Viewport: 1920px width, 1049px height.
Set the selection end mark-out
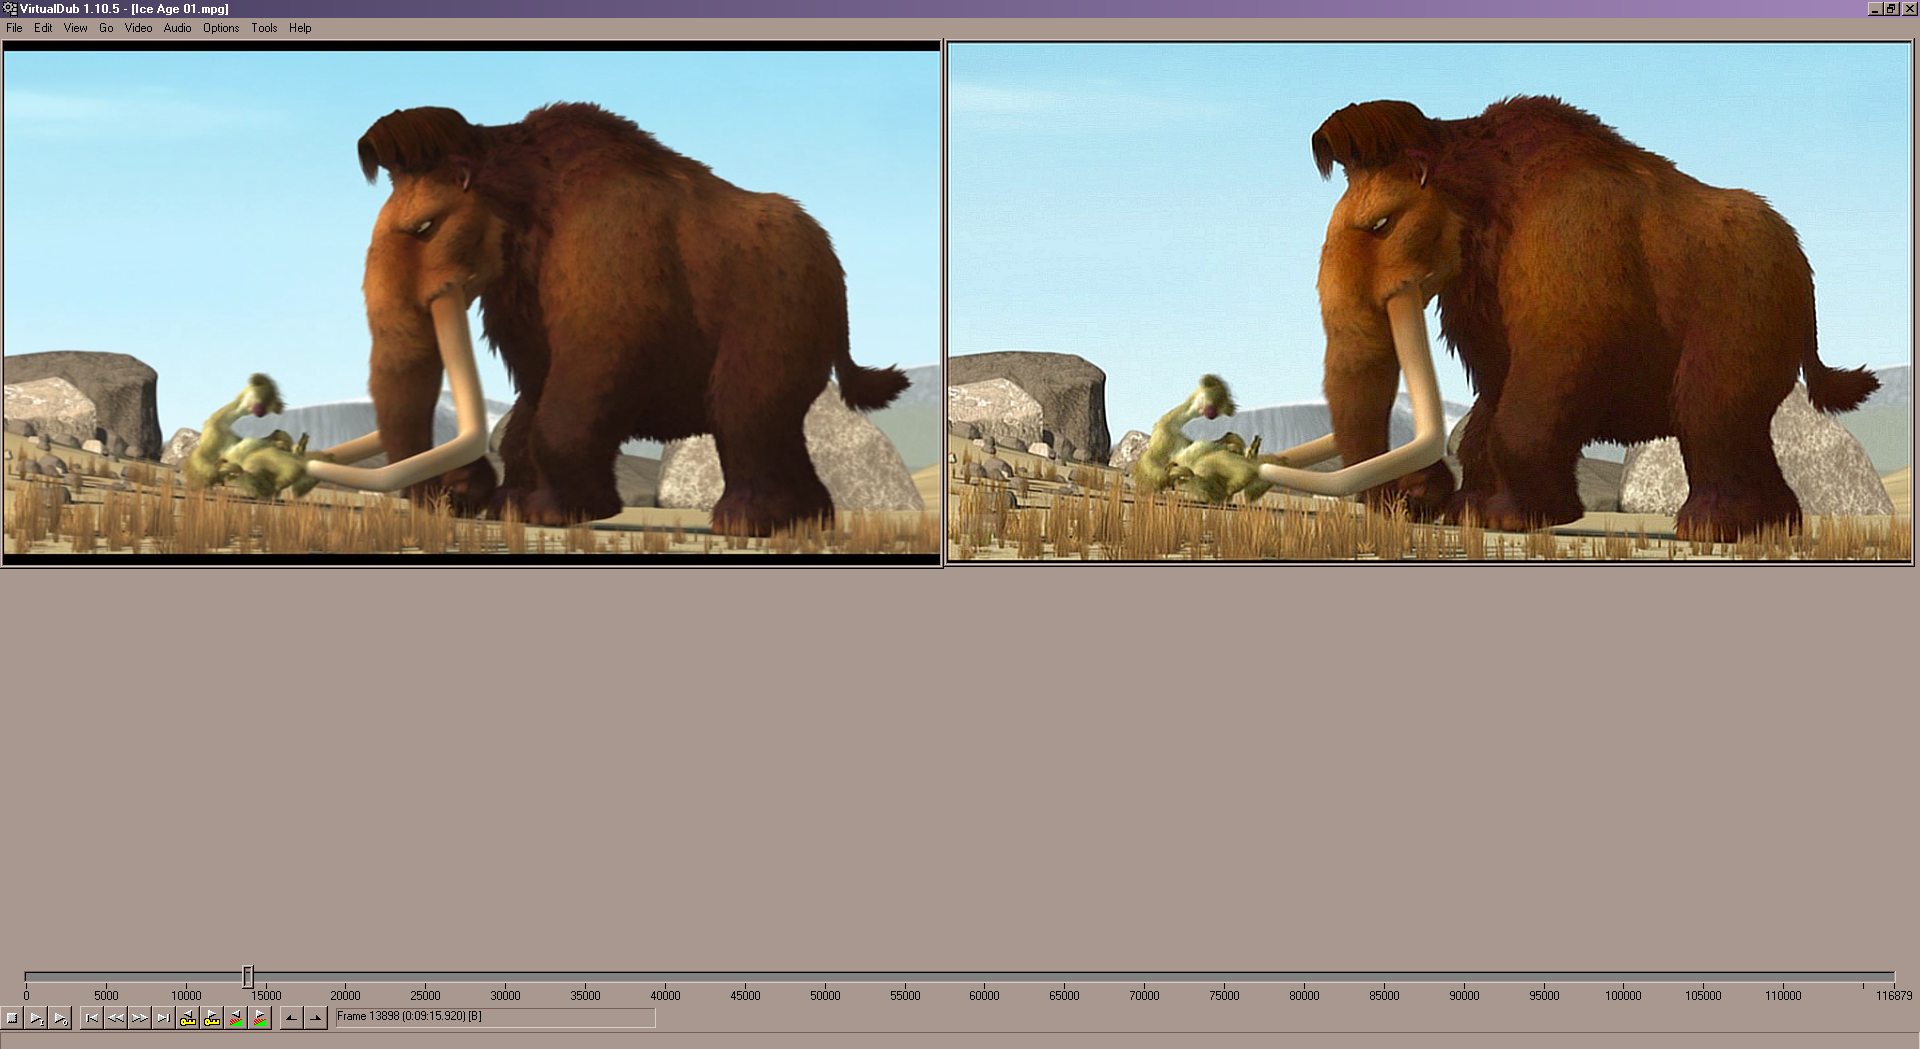pyautogui.click(x=316, y=1018)
